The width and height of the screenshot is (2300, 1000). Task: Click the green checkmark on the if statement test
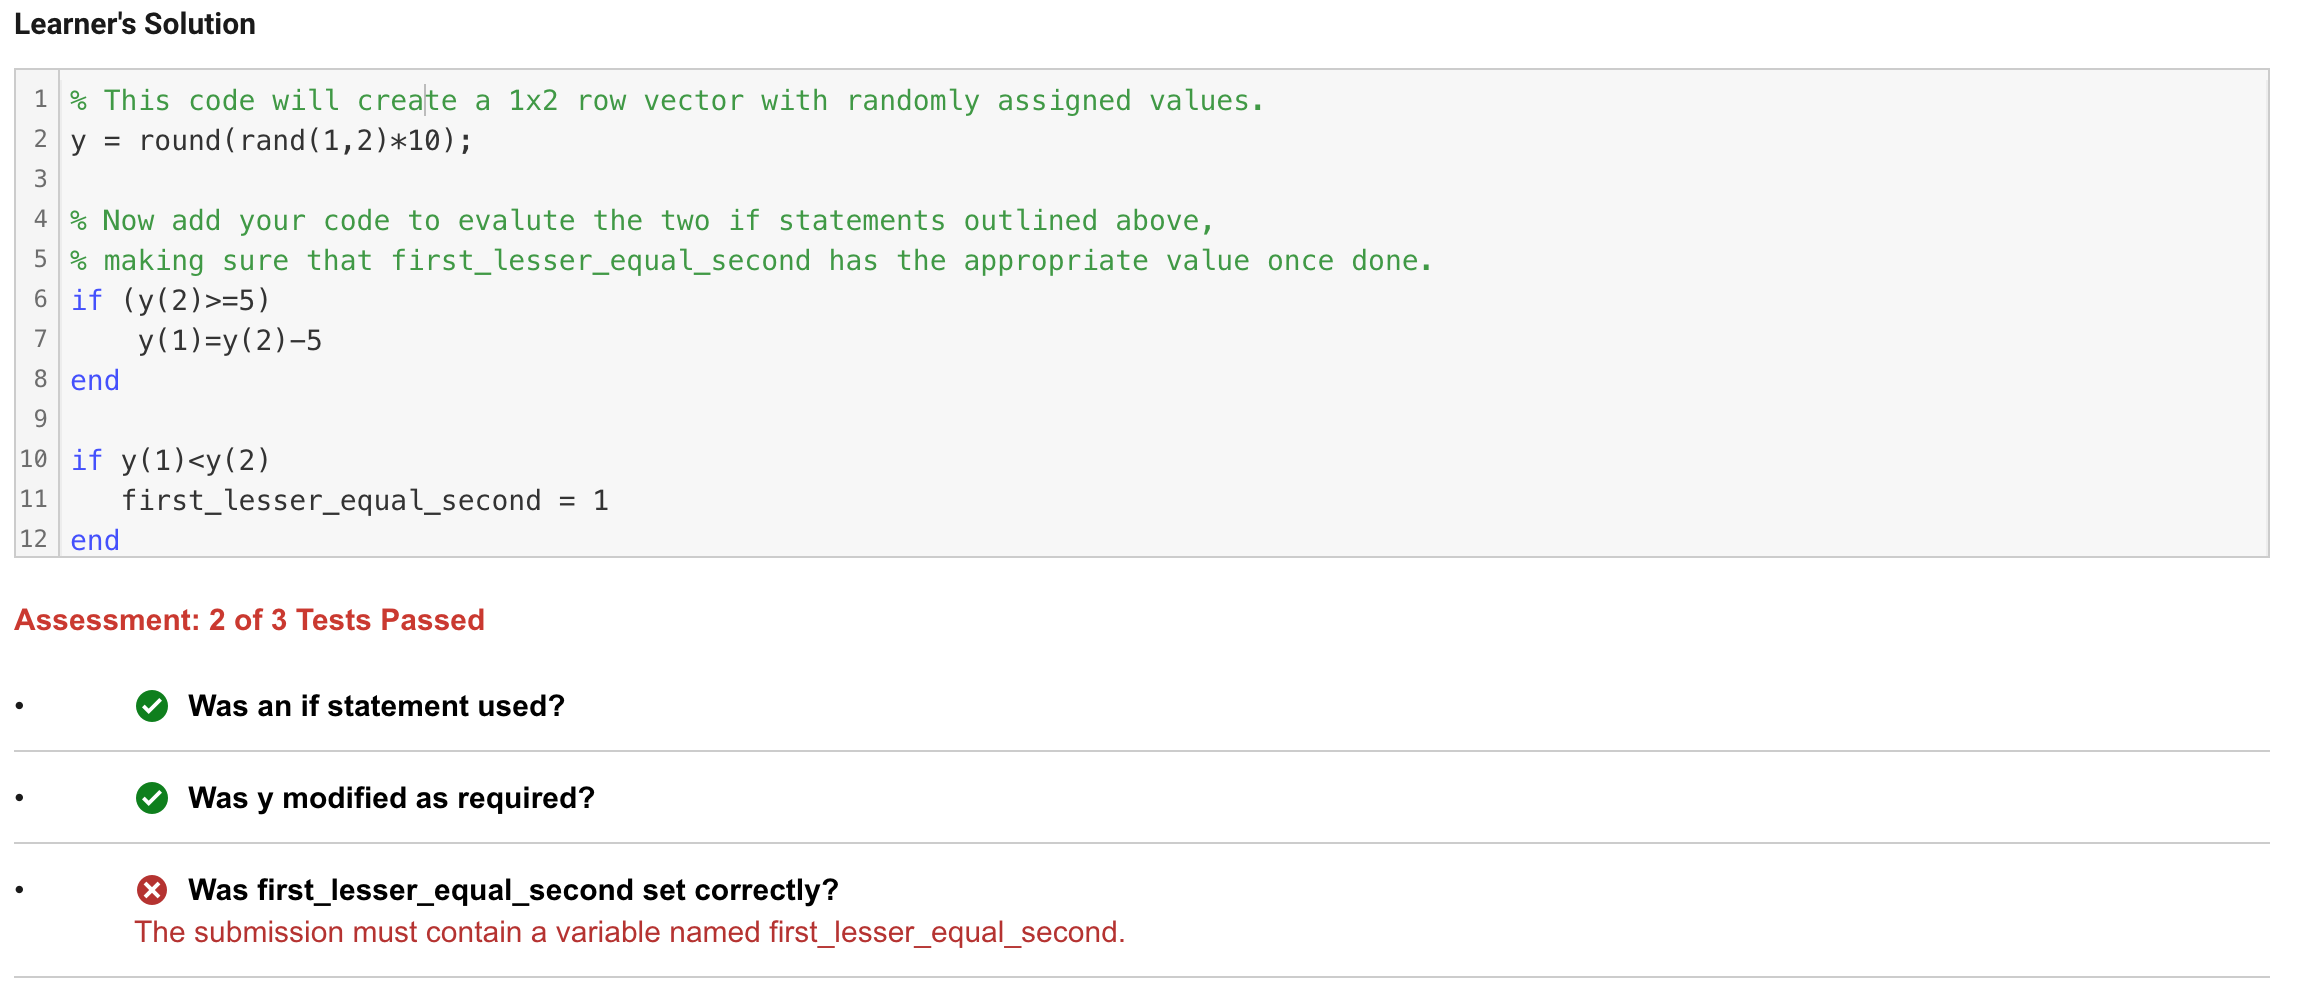tap(152, 706)
